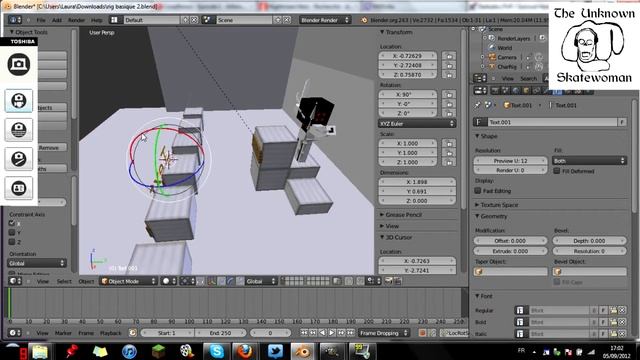Enable the X constraint axis checkbox
The height and width of the screenshot is (360, 640).
(12, 223)
